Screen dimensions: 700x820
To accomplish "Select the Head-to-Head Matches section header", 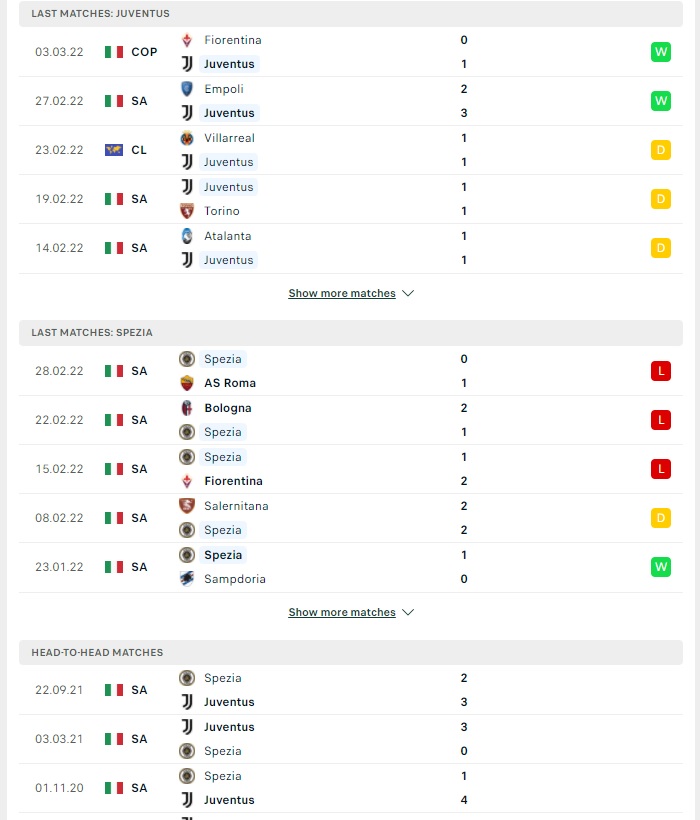I will click(x=351, y=652).
